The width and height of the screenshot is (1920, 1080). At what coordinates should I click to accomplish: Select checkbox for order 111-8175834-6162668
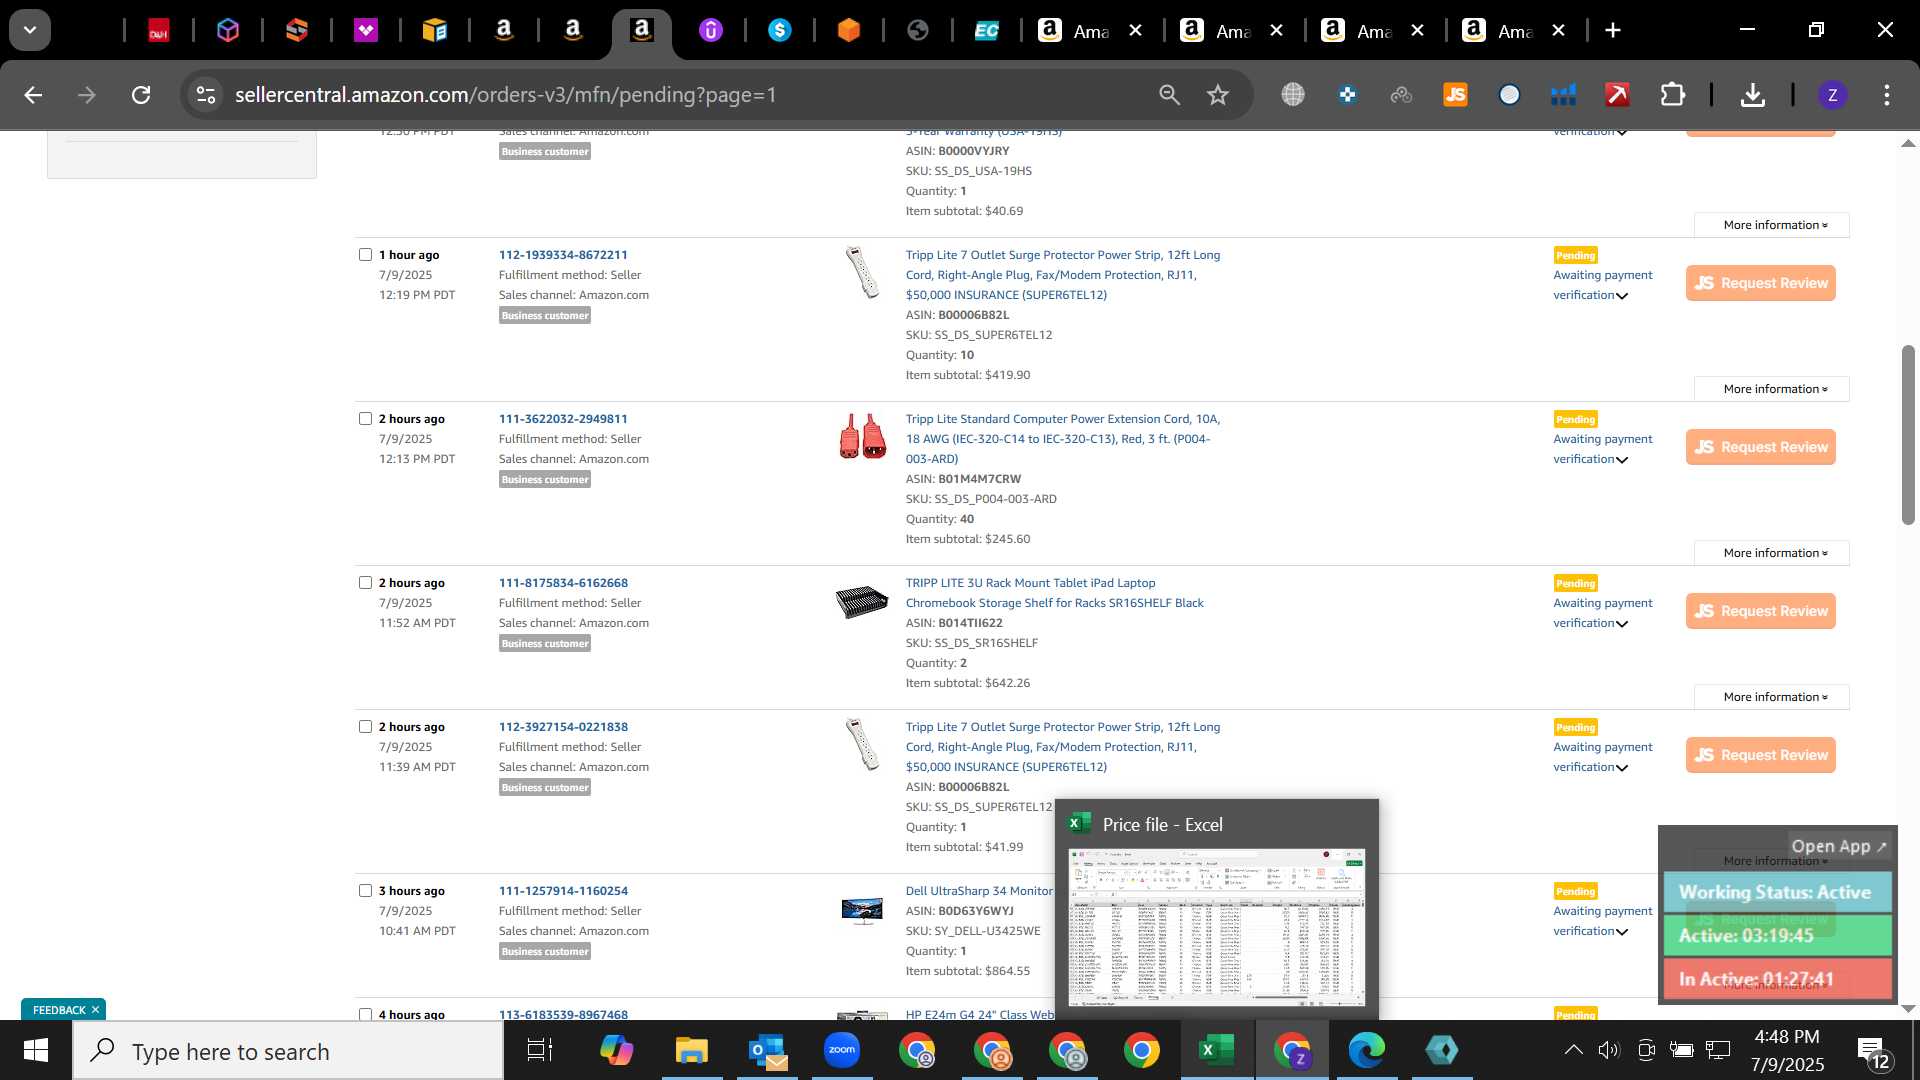[x=365, y=583]
